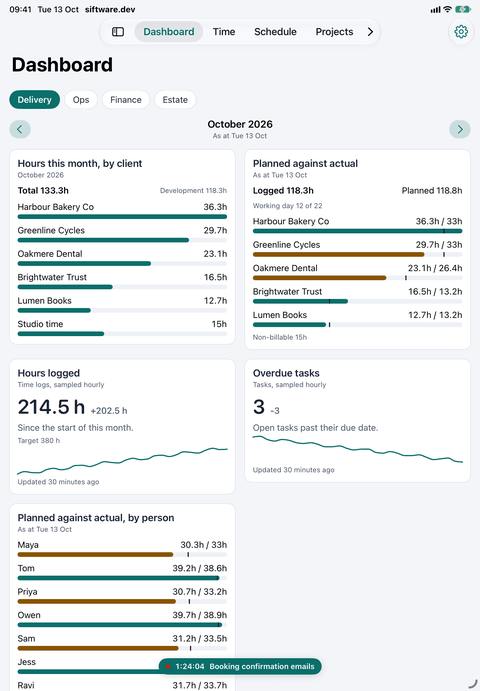
Task: Open the running timer Booking confirmation emails
Action: (x=240, y=666)
